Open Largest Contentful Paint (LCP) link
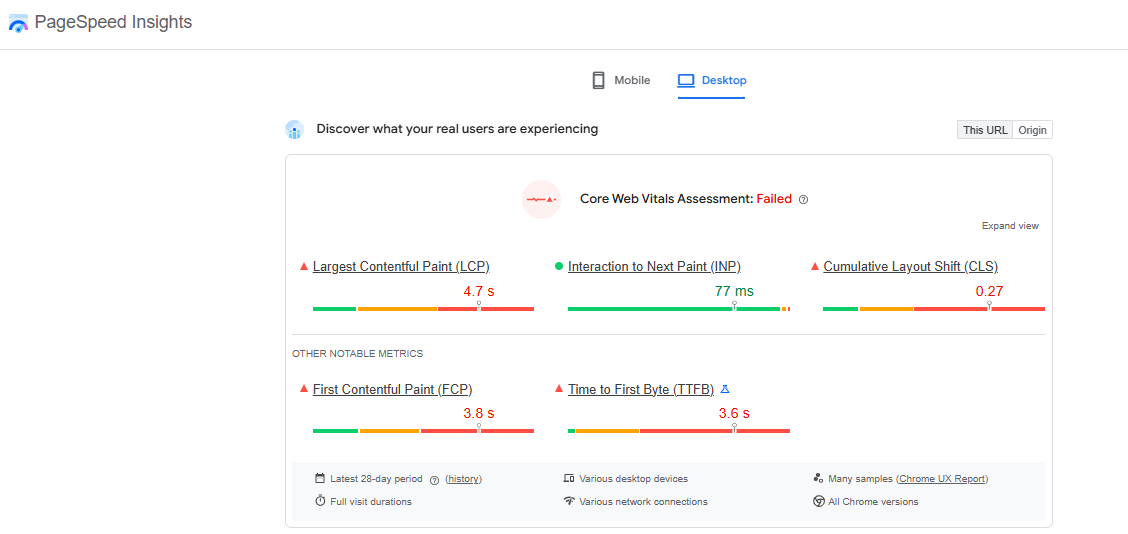This screenshot has width=1128, height=534. tap(401, 266)
